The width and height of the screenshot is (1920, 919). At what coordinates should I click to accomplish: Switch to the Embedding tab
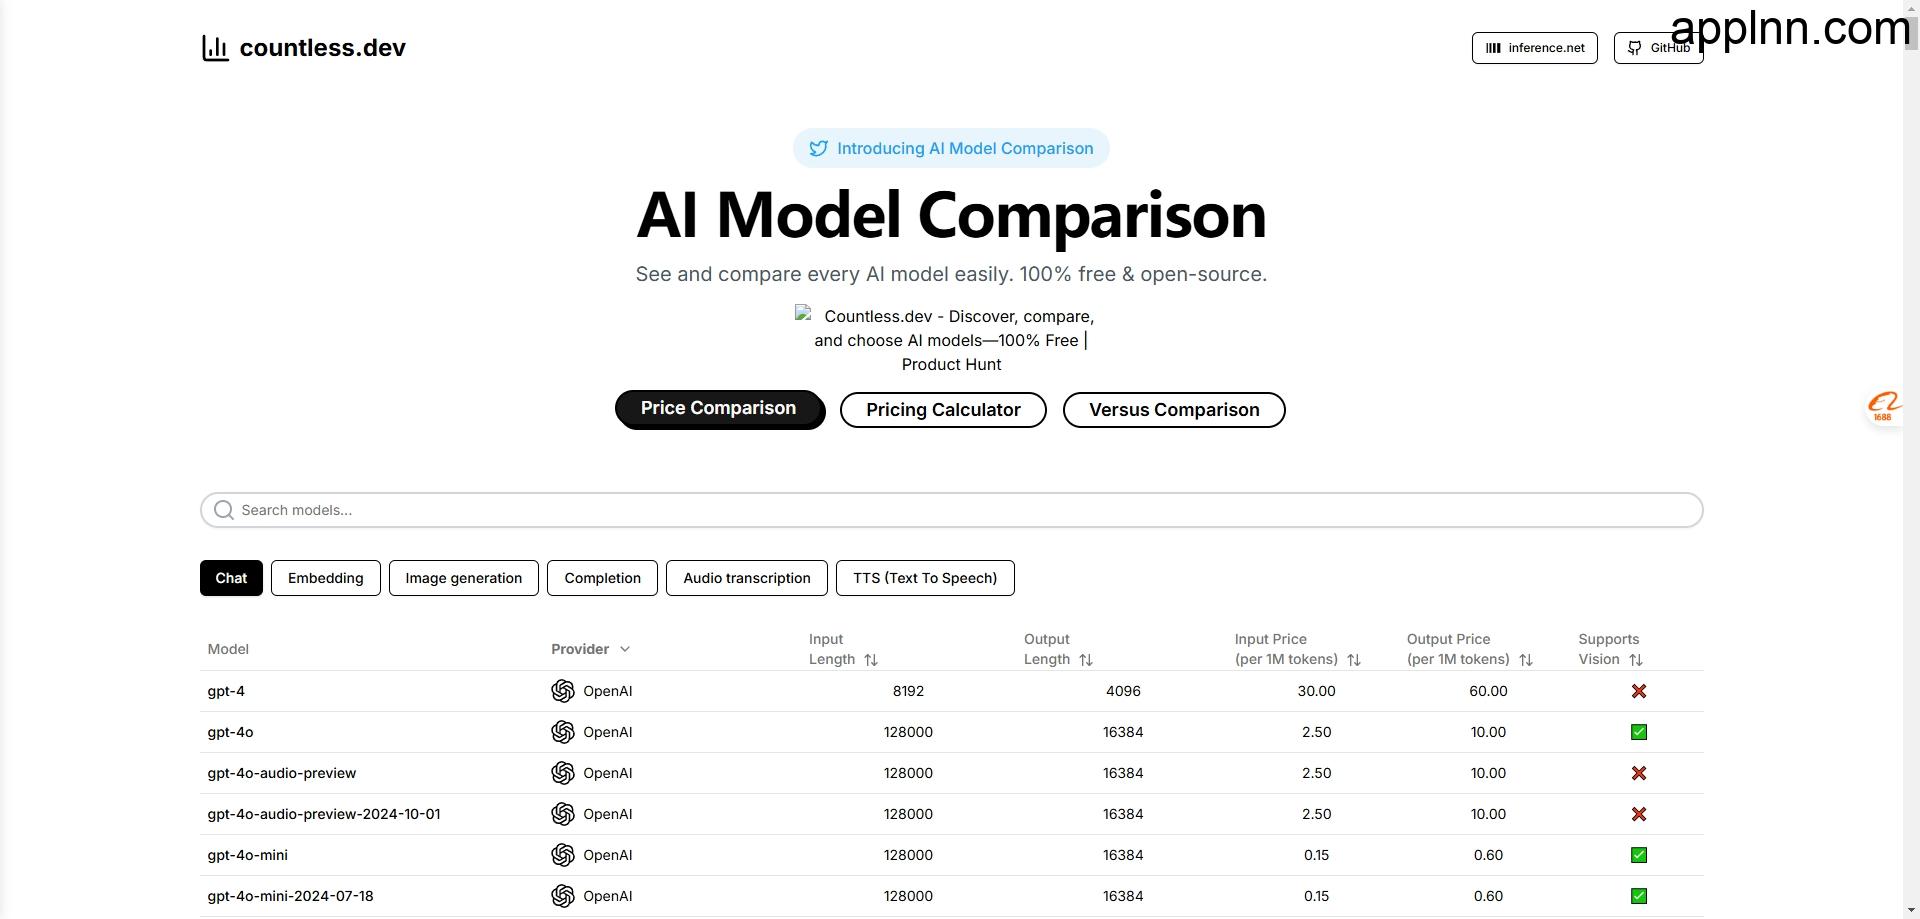click(x=325, y=578)
